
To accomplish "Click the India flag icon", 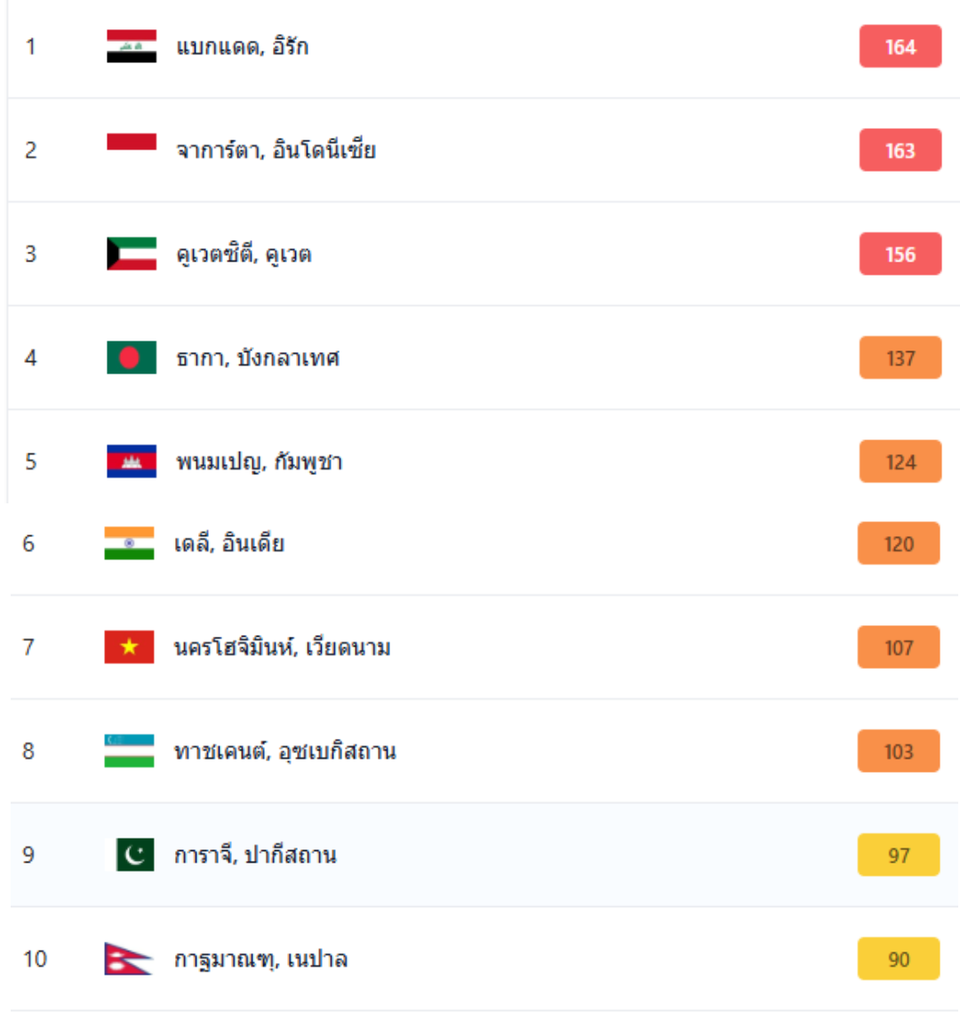I will tap(129, 544).
